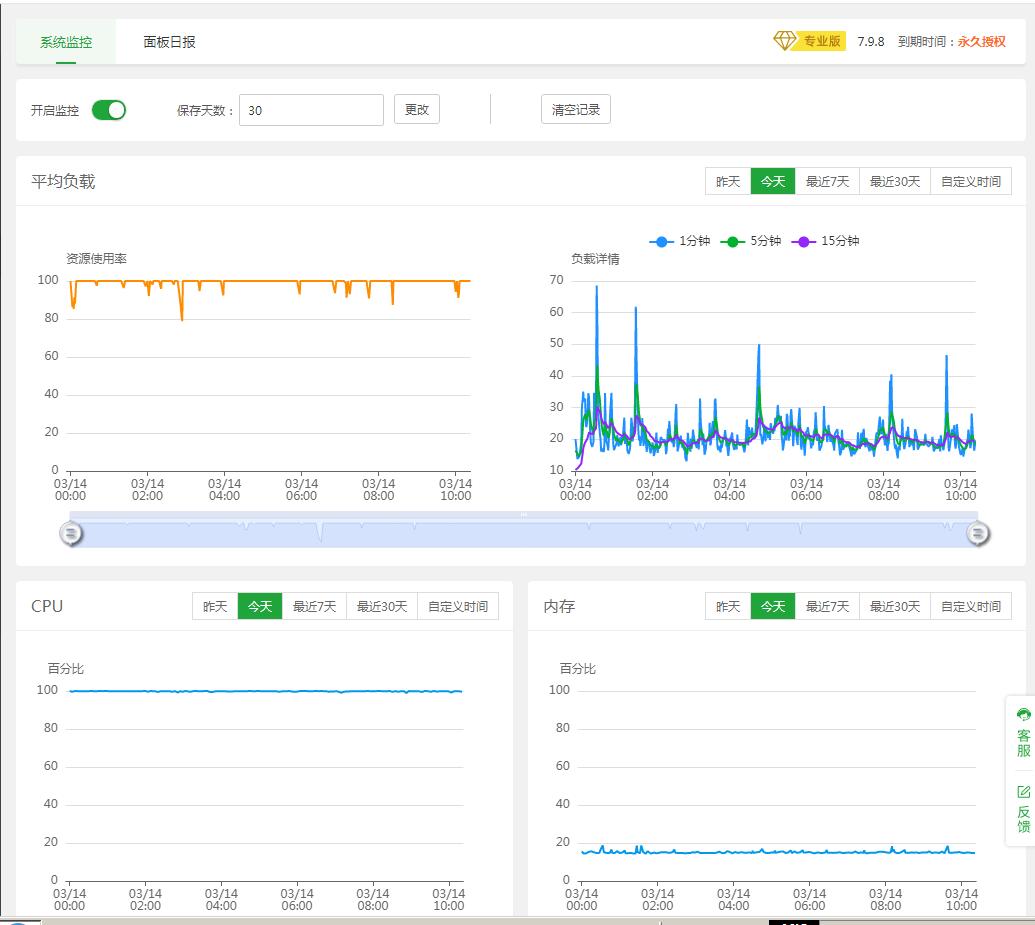The height and width of the screenshot is (925, 1035).
Task: Click the version number 7.9.8
Action: click(x=871, y=42)
